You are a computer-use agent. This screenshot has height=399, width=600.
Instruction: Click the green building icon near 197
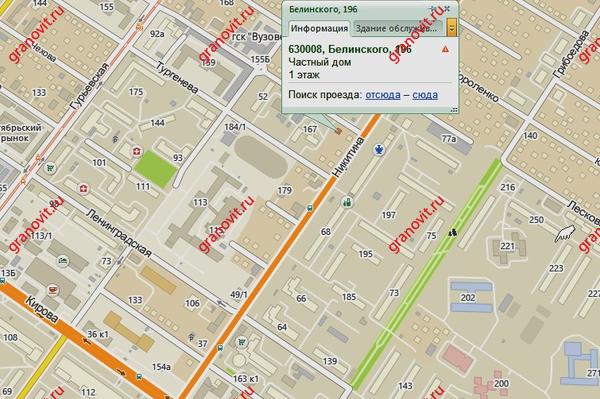click(x=347, y=202)
